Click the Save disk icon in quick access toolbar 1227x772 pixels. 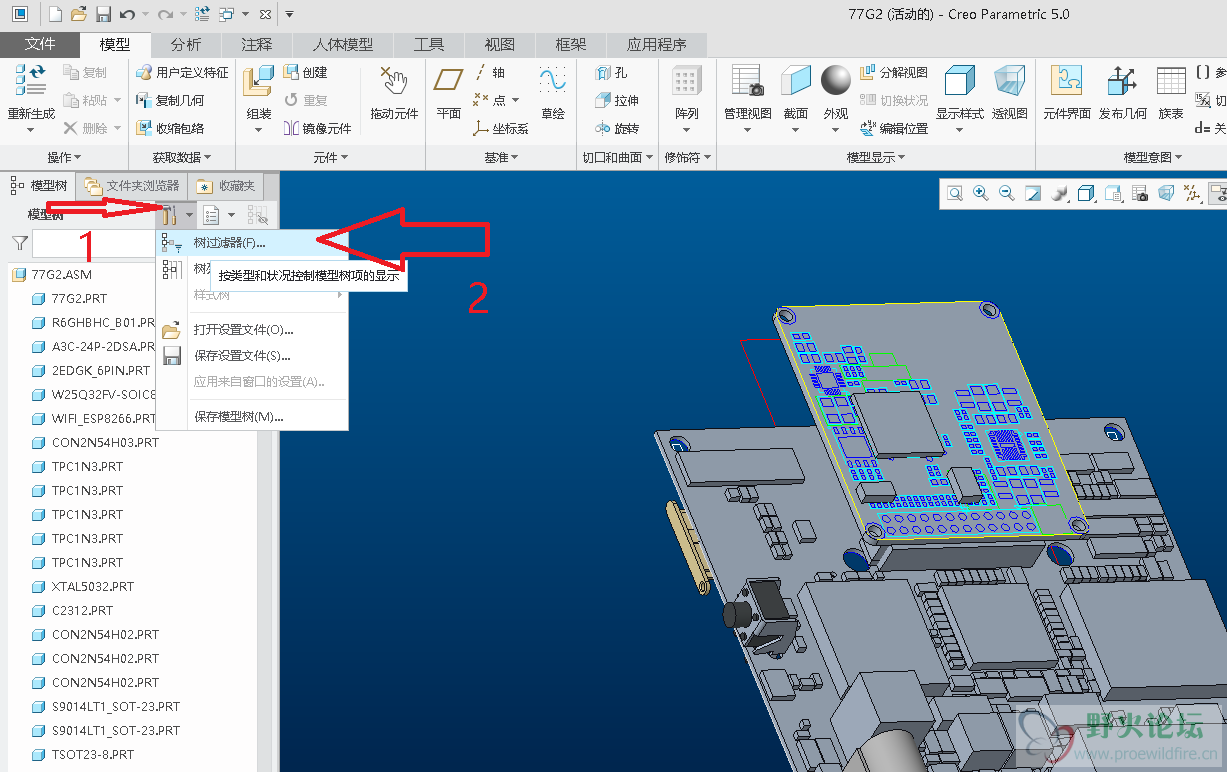coord(103,14)
